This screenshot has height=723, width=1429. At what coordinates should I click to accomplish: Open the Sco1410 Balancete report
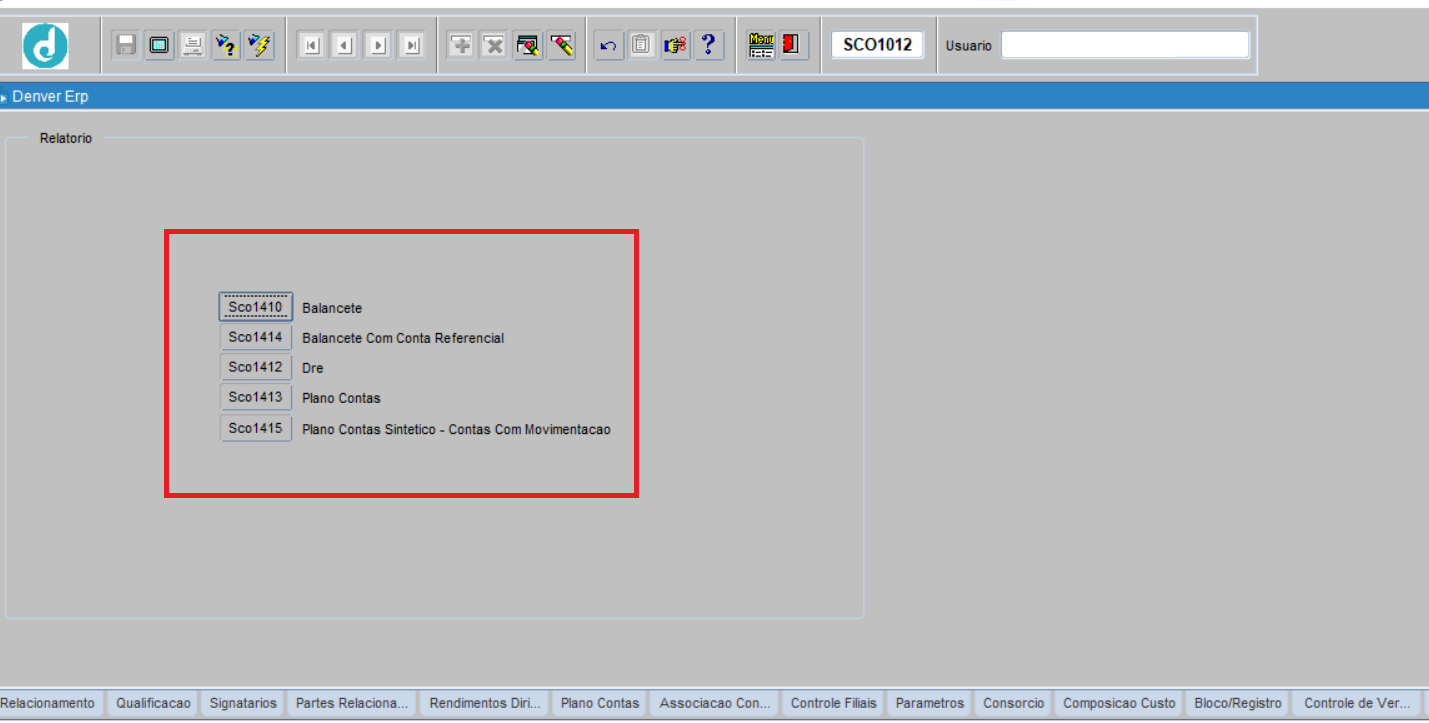click(x=256, y=307)
